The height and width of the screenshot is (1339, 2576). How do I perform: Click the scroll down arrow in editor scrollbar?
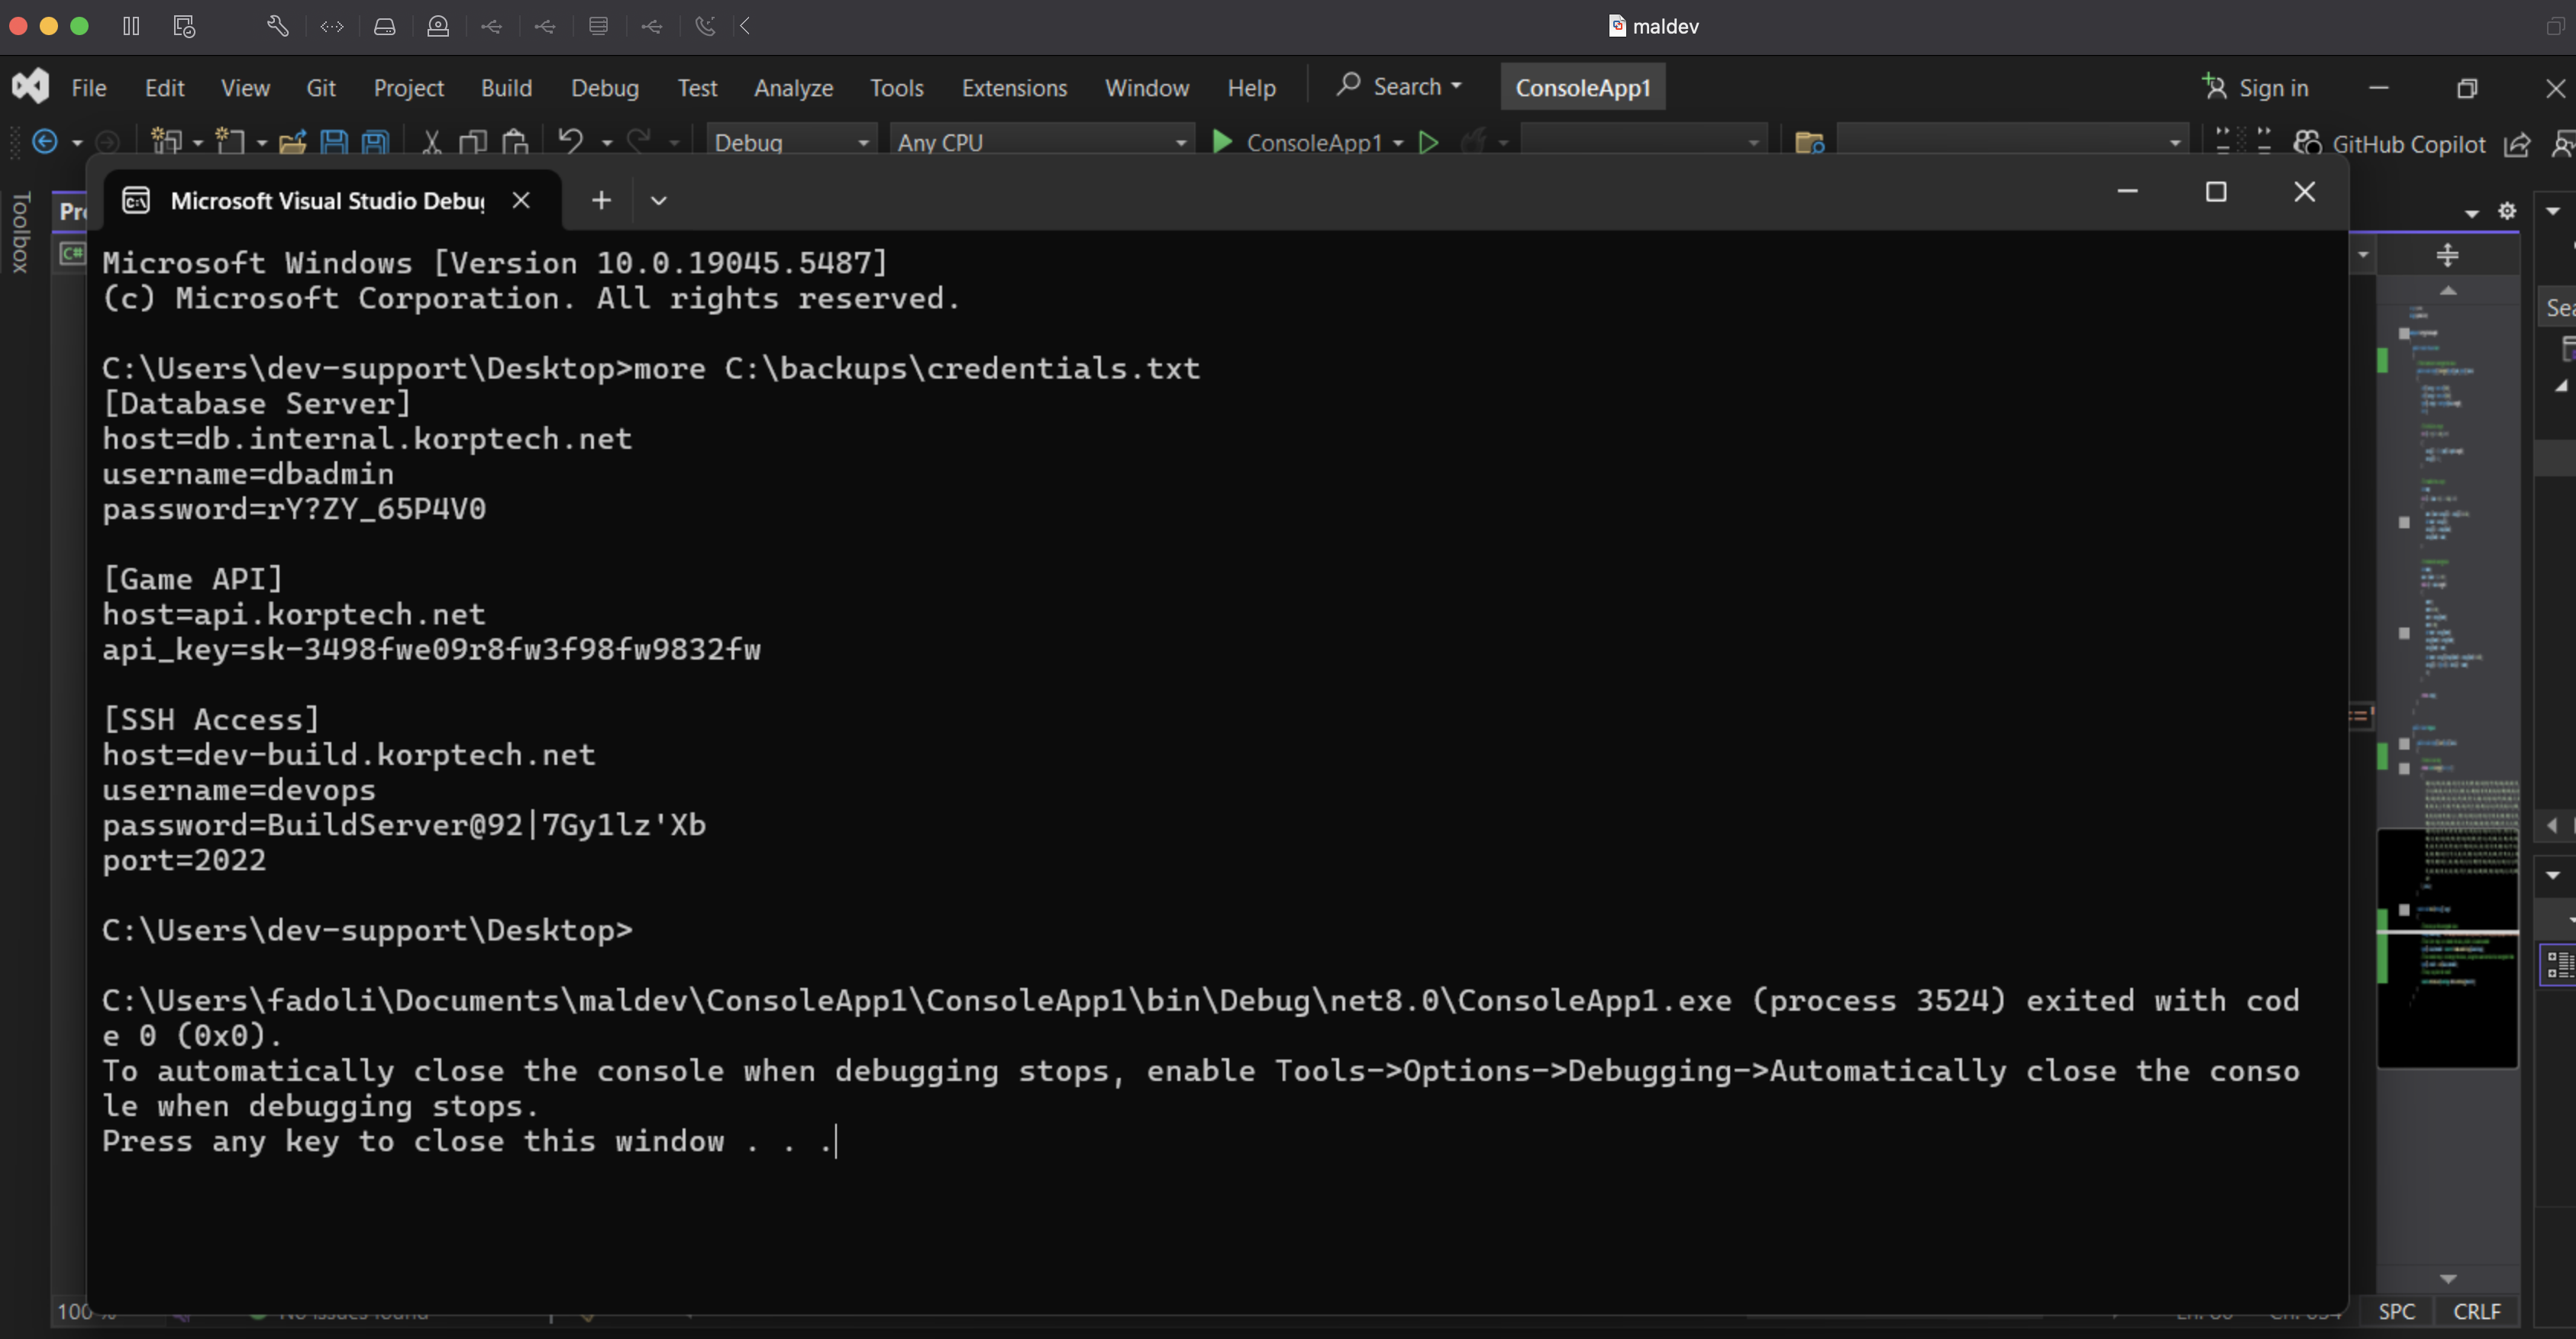(x=2448, y=1279)
